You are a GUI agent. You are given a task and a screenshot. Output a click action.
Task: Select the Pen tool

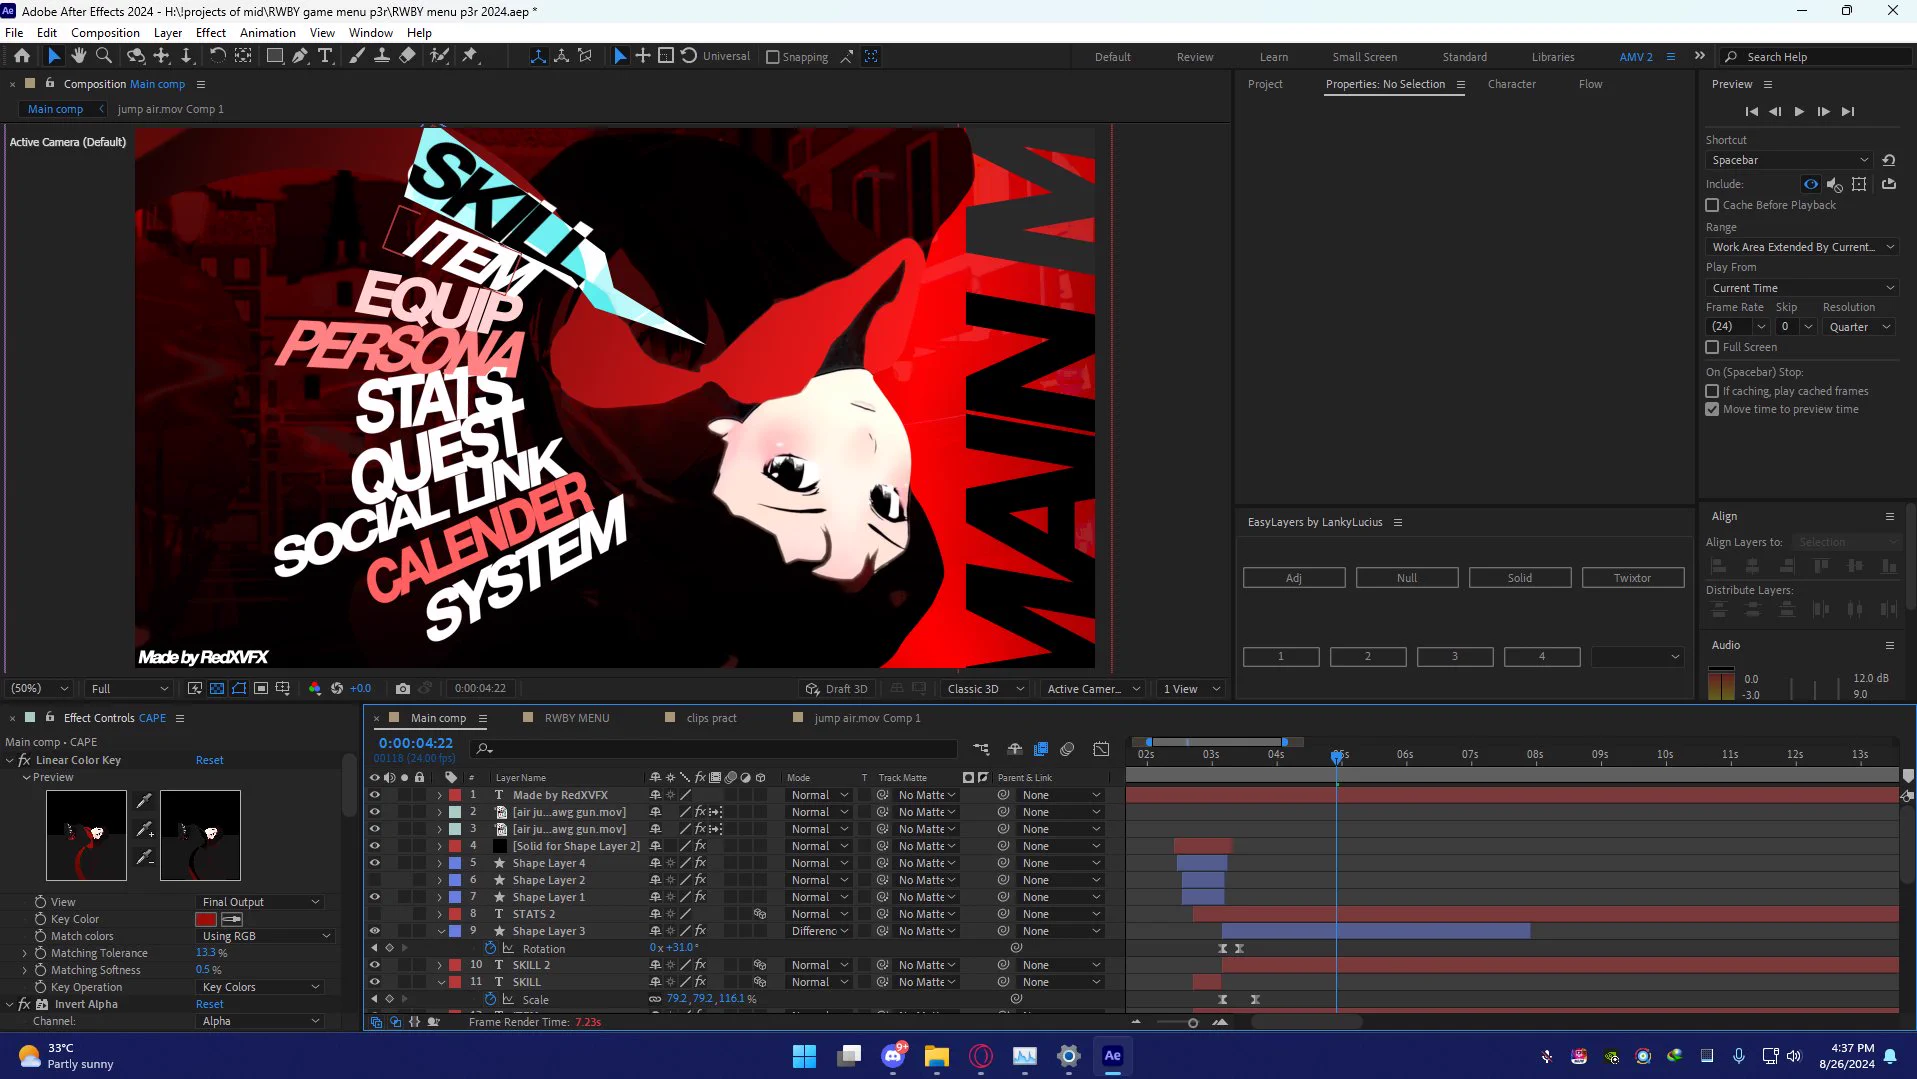[299, 56]
